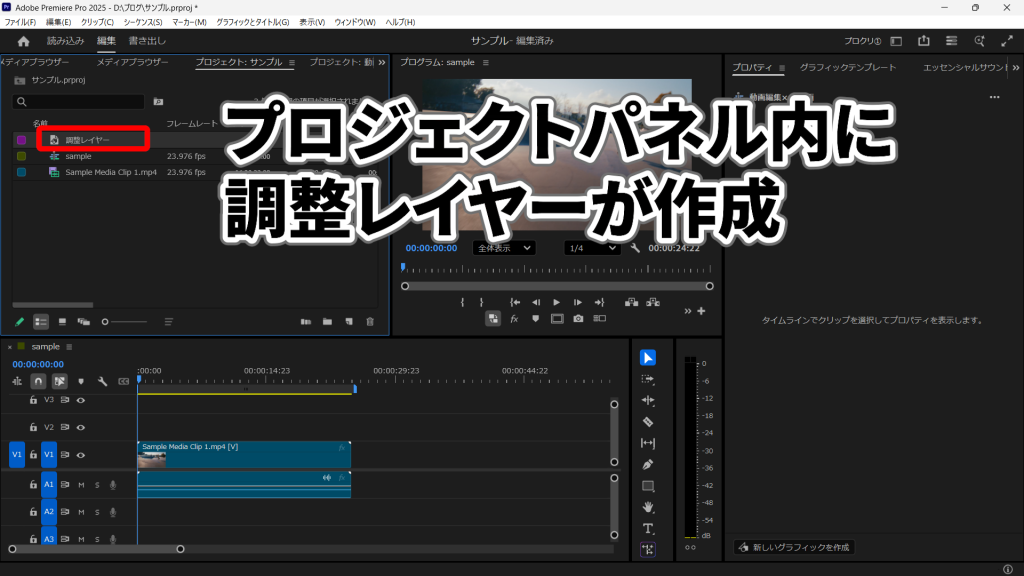Screen dimensions: 1024x576
Task: Open Program monitor settings via the wrench icon
Action: (x=632, y=248)
